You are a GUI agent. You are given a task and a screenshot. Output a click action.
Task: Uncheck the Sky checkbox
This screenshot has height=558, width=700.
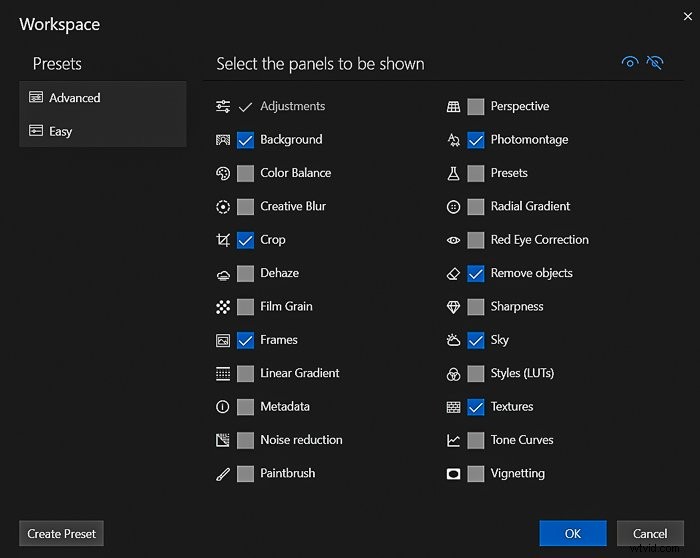(475, 340)
